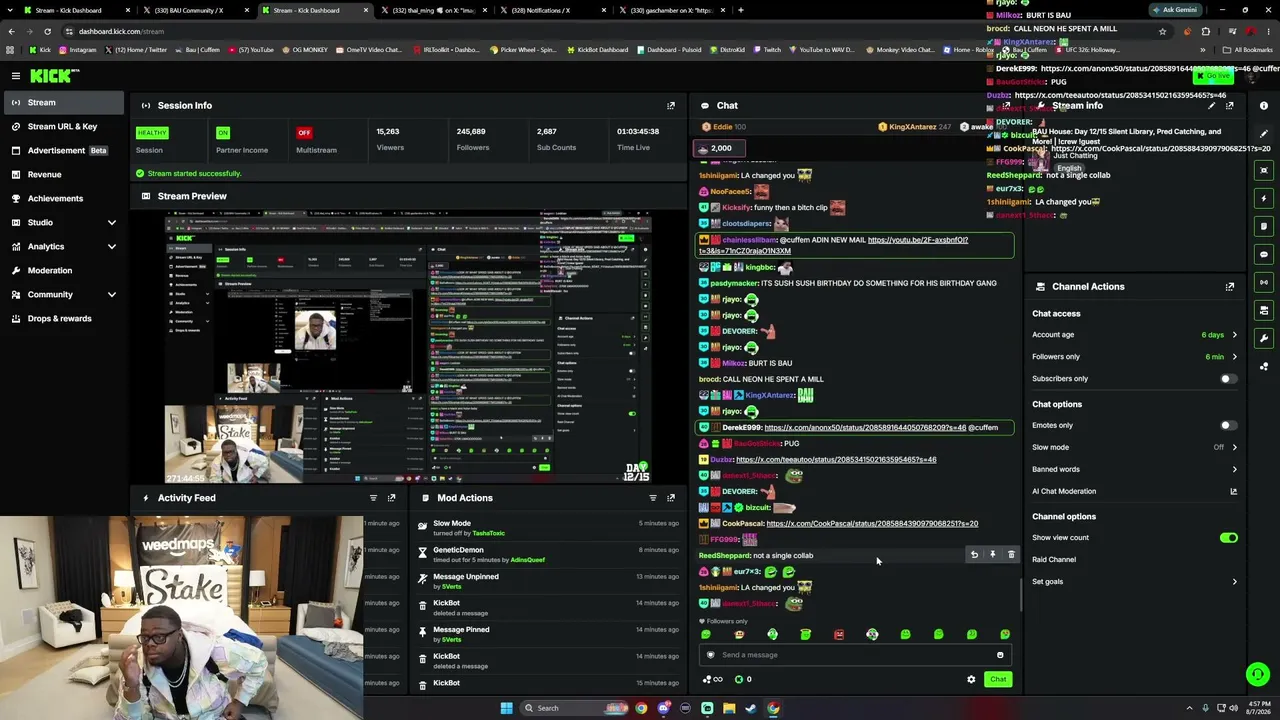Open AI Chat Moderation external link

tap(1233, 491)
